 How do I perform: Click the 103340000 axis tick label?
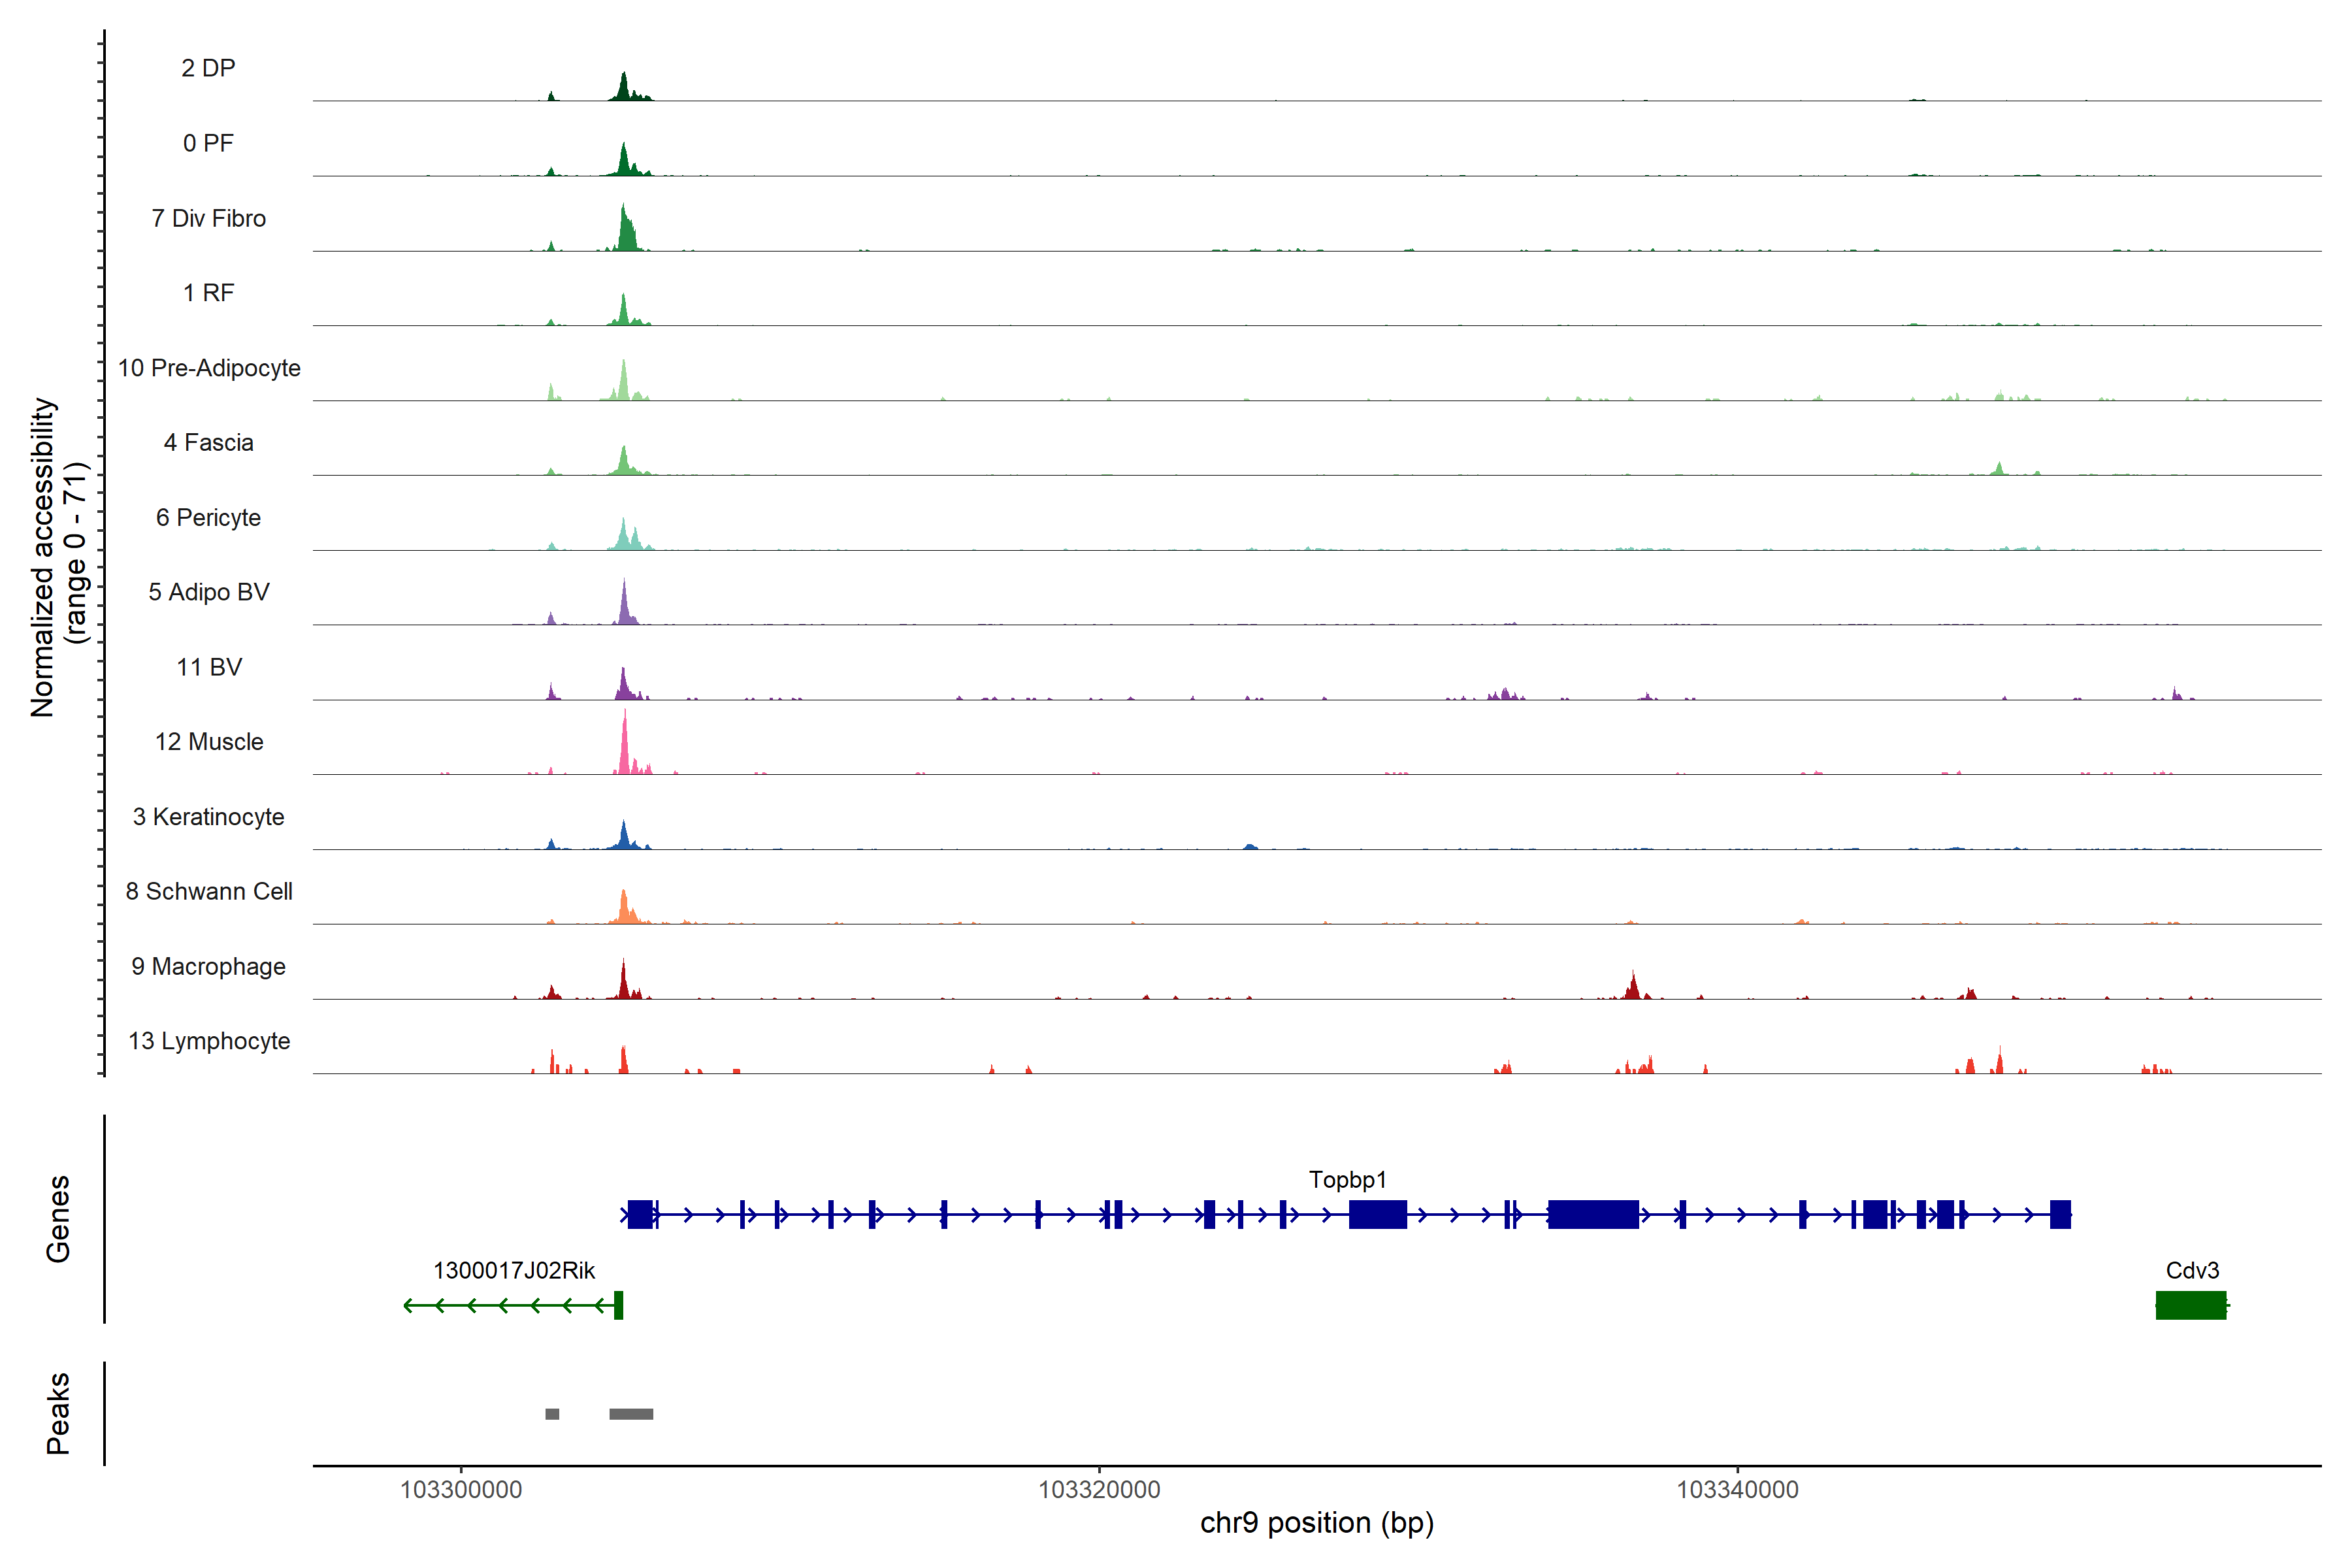point(1737,1489)
